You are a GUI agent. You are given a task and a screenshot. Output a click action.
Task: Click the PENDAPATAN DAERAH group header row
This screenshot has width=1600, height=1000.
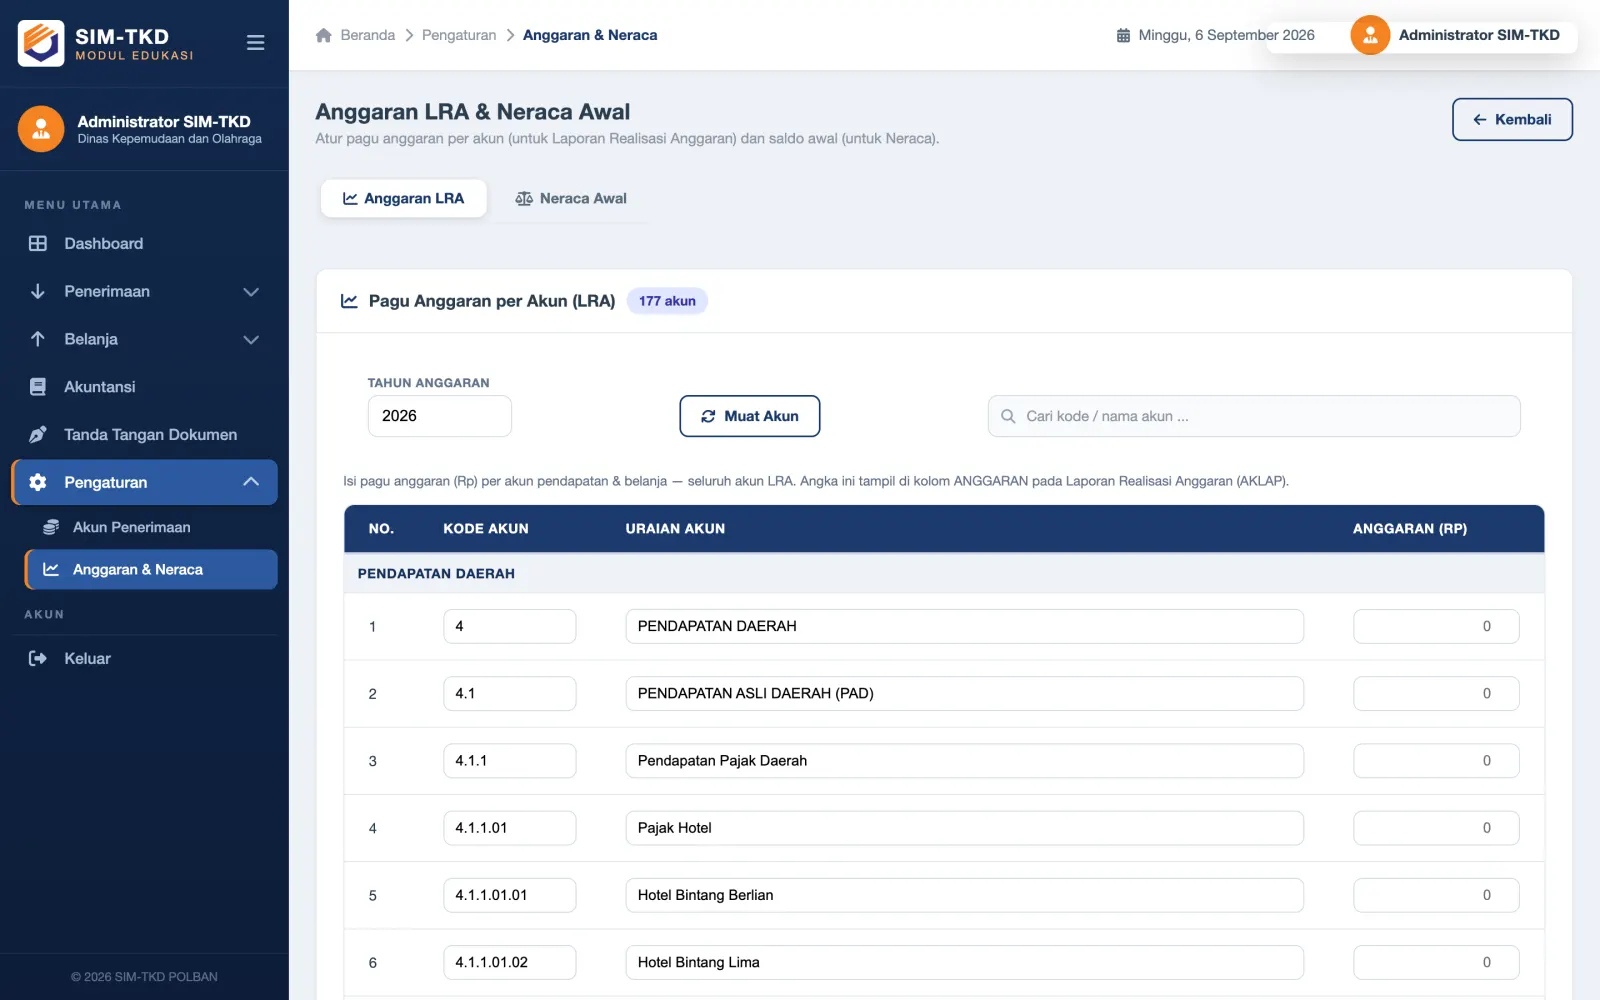[944, 573]
